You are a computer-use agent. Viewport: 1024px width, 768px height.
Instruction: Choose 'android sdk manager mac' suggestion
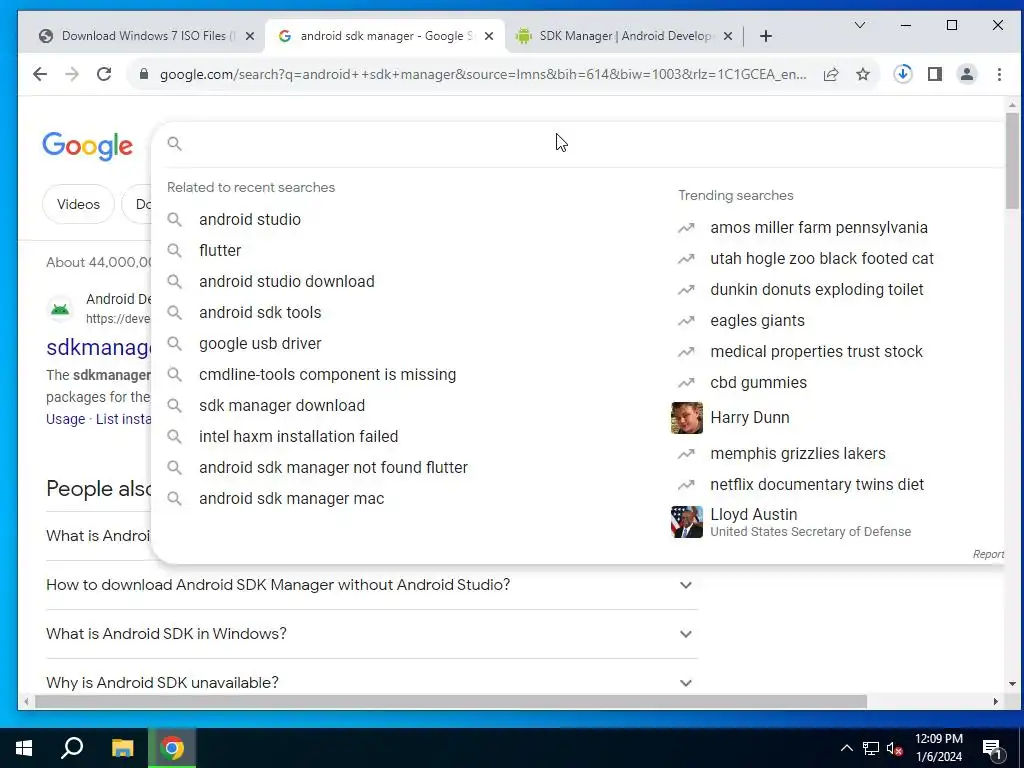pos(291,498)
